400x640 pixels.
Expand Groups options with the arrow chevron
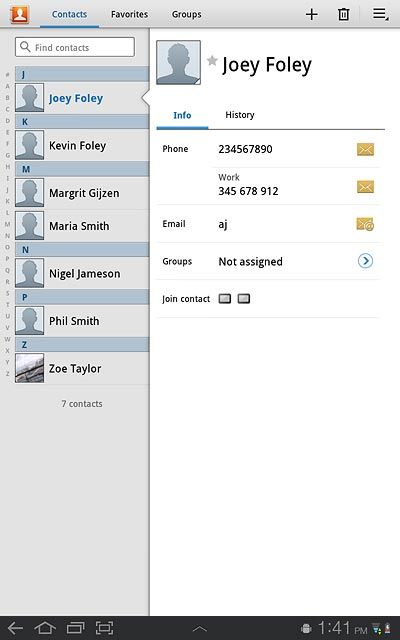[x=365, y=261]
